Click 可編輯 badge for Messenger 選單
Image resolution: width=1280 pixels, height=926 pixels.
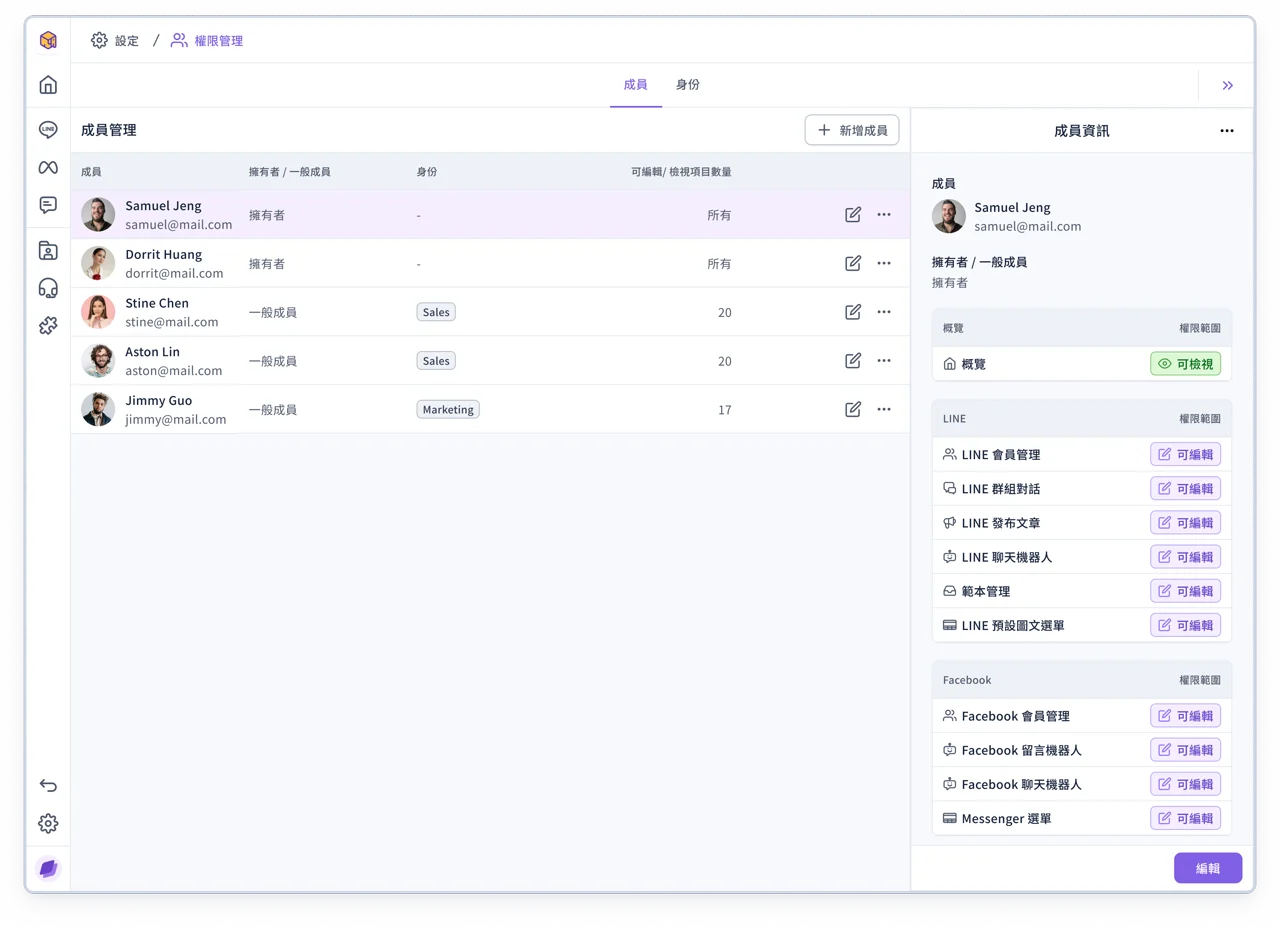tap(1185, 818)
